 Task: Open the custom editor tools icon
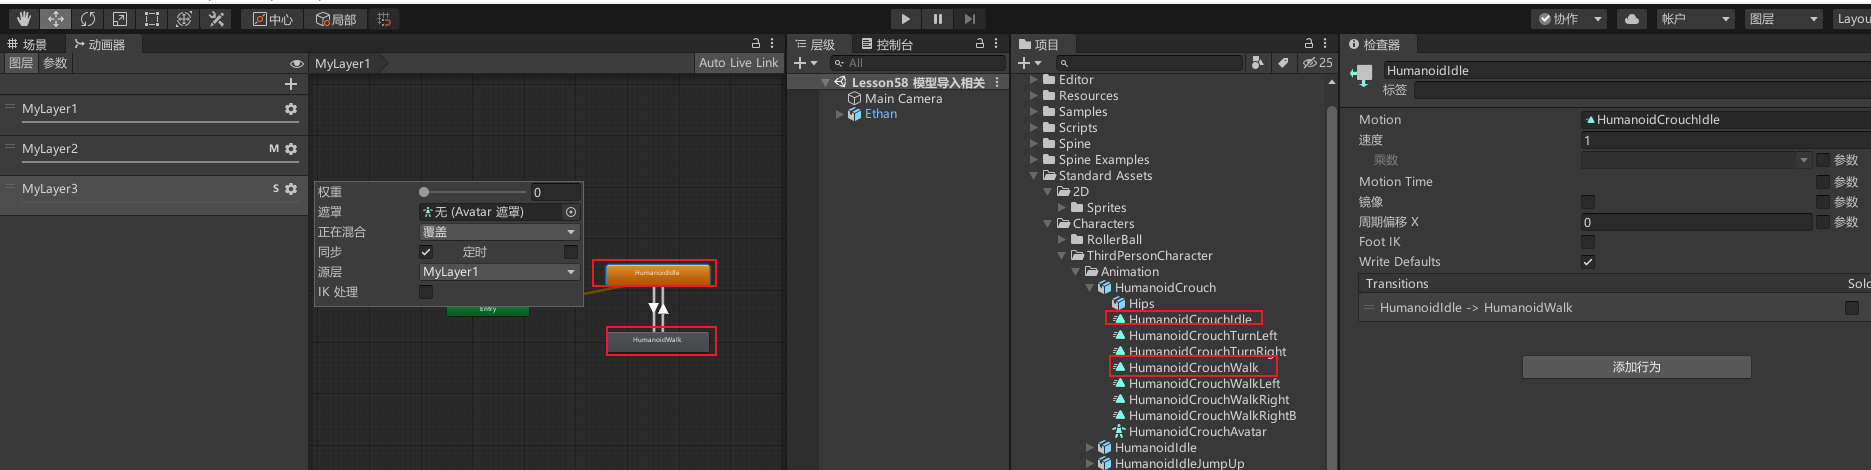click(x=216, y=19)
